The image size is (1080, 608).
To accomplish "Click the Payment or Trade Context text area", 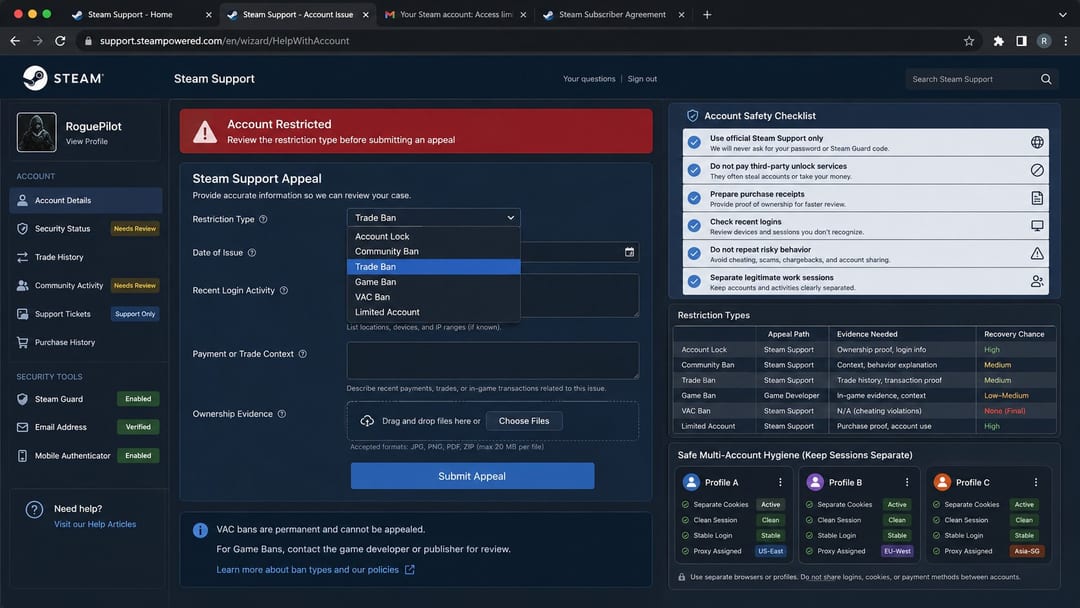I will coord(492,360).
